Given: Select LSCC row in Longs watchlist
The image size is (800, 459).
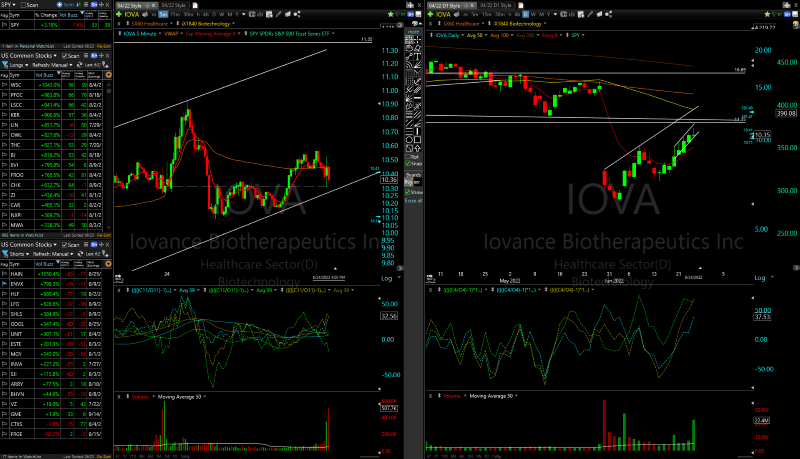Looking at the screenshot, I should pyautogui.click(x=51, y=105).
